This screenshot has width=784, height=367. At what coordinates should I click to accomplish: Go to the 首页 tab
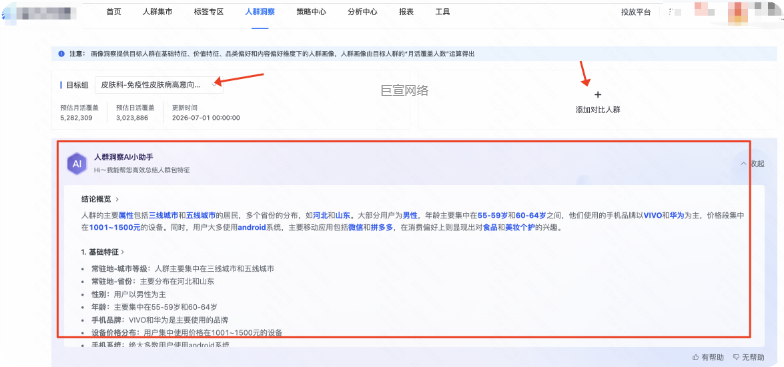pyautogui.click(x=114, y=12)
